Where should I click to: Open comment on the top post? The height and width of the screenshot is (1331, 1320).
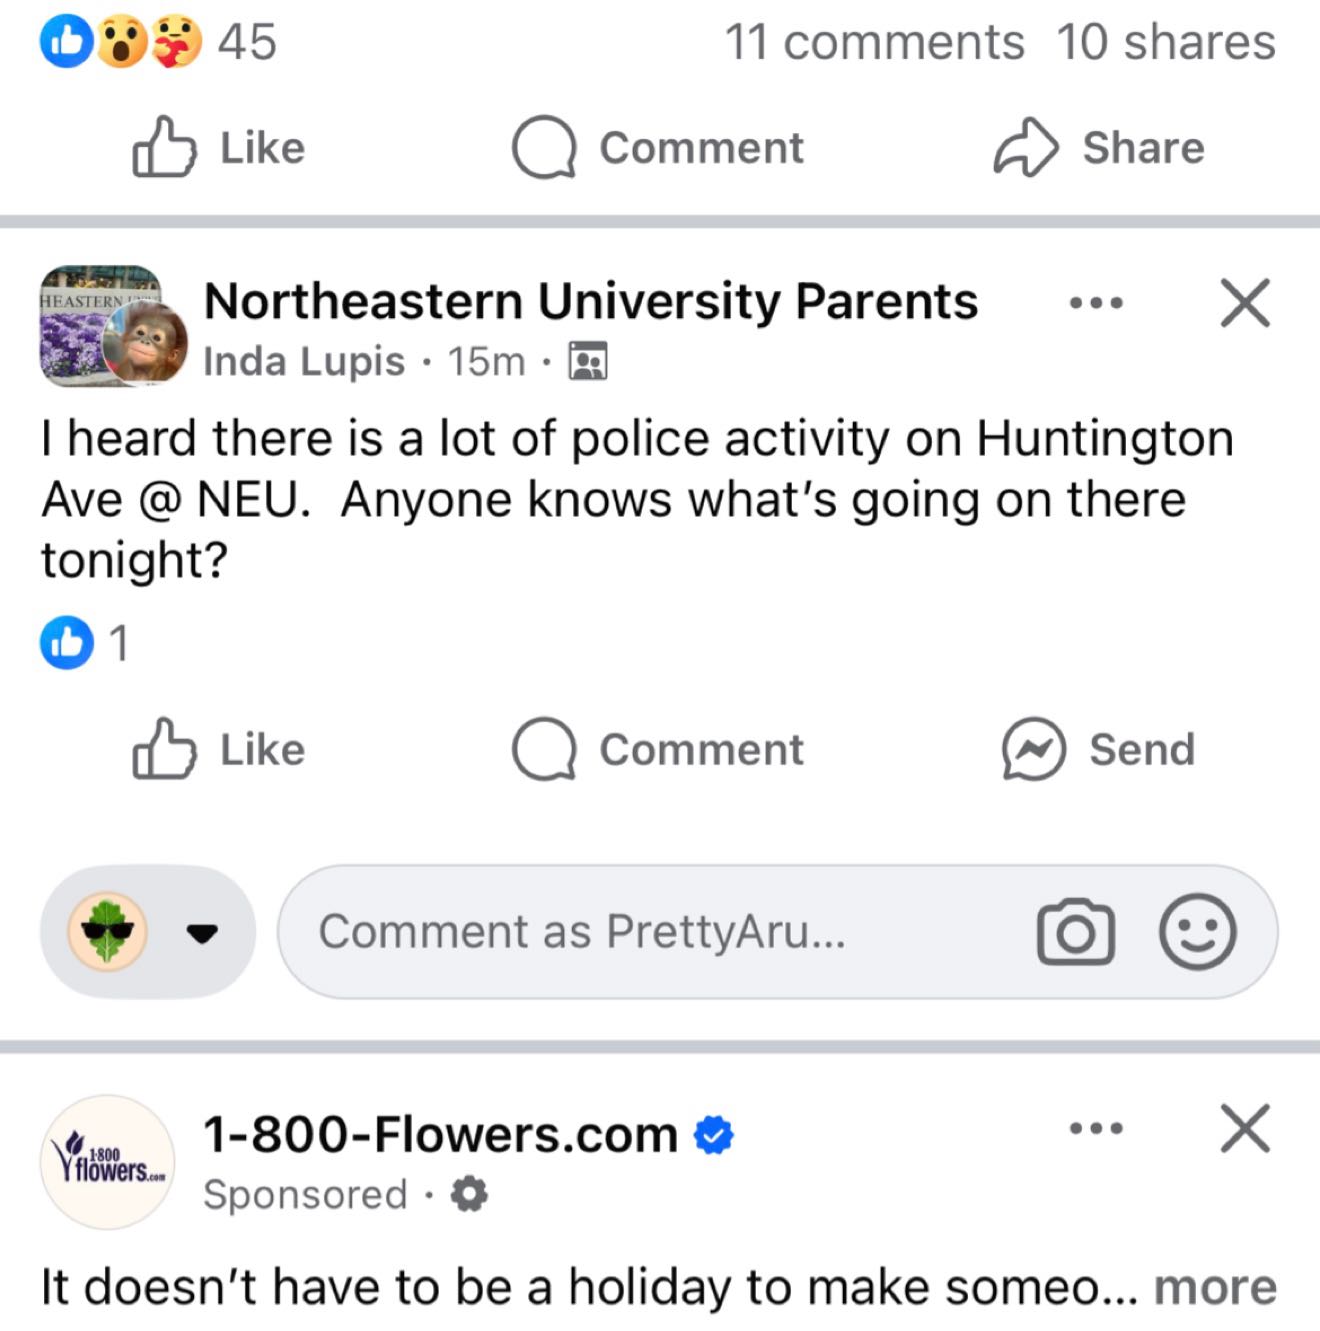pyautogui.click(x=658, y=148)
